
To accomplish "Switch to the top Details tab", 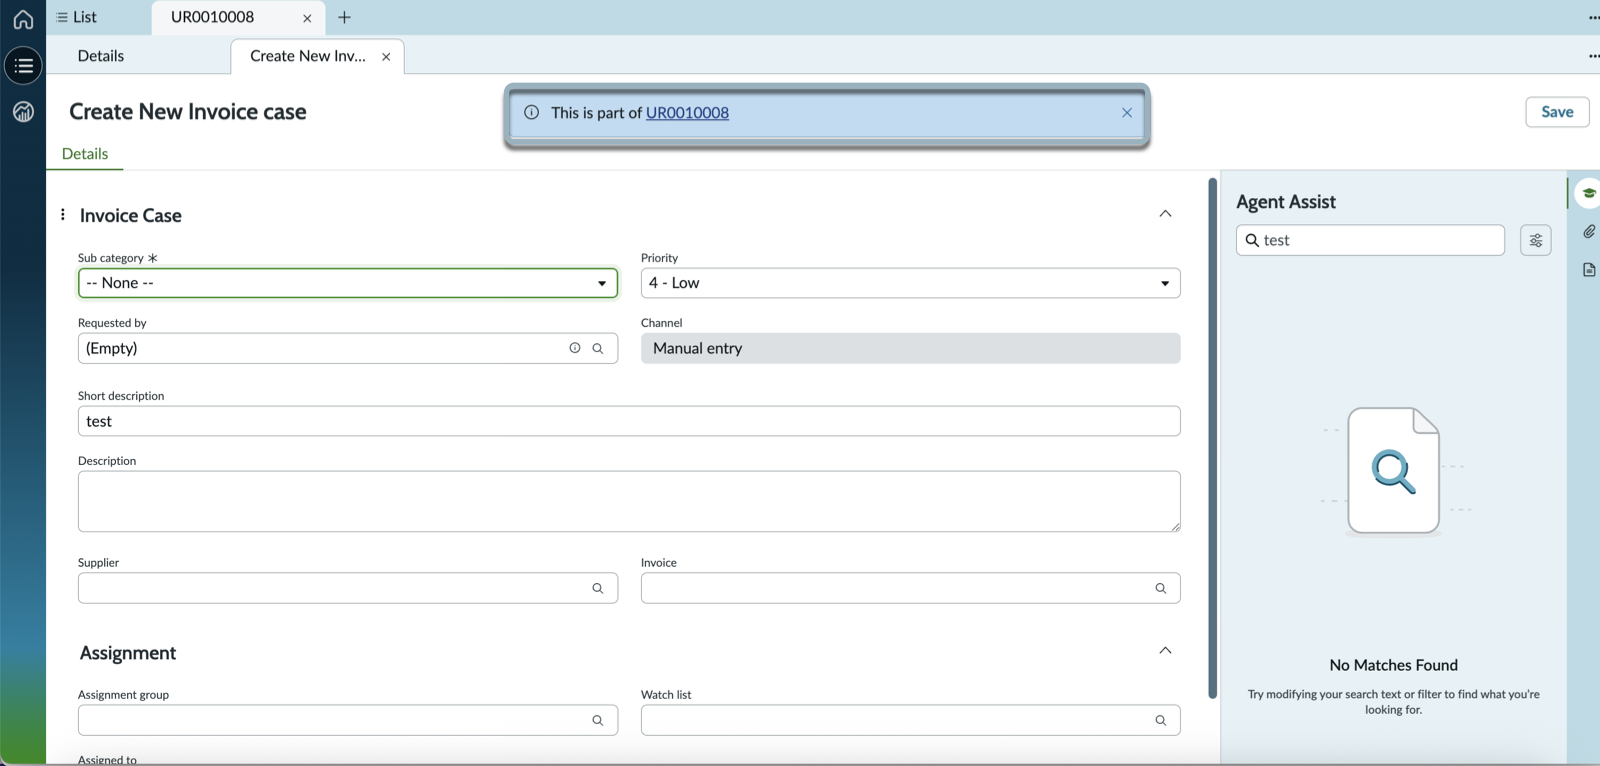I will click(x=101, y=56).
